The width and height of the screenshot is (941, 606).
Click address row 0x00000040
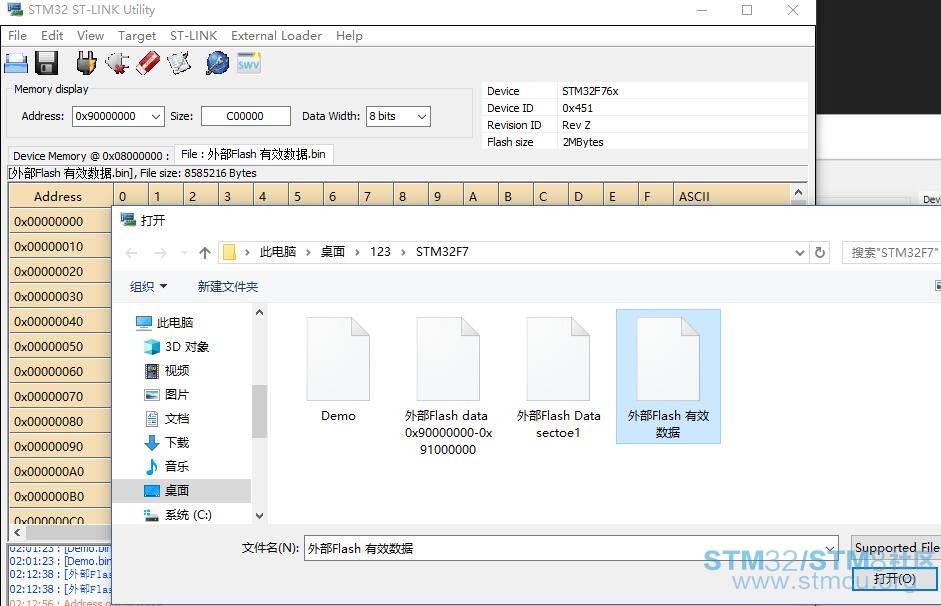point(60,322)
